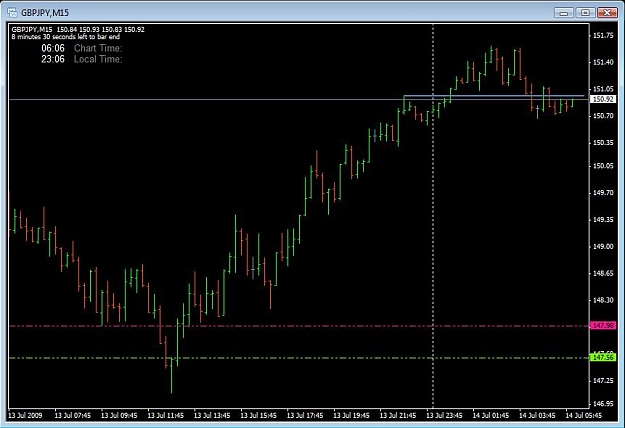Click the 148.65 price scale value
Image resolution: width=625 pixels, height=428 pixels.
(603, 273)
